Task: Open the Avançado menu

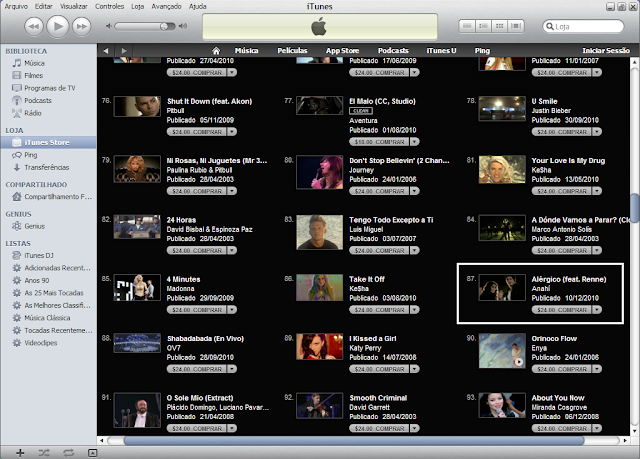Action: (x=166, y=7)
